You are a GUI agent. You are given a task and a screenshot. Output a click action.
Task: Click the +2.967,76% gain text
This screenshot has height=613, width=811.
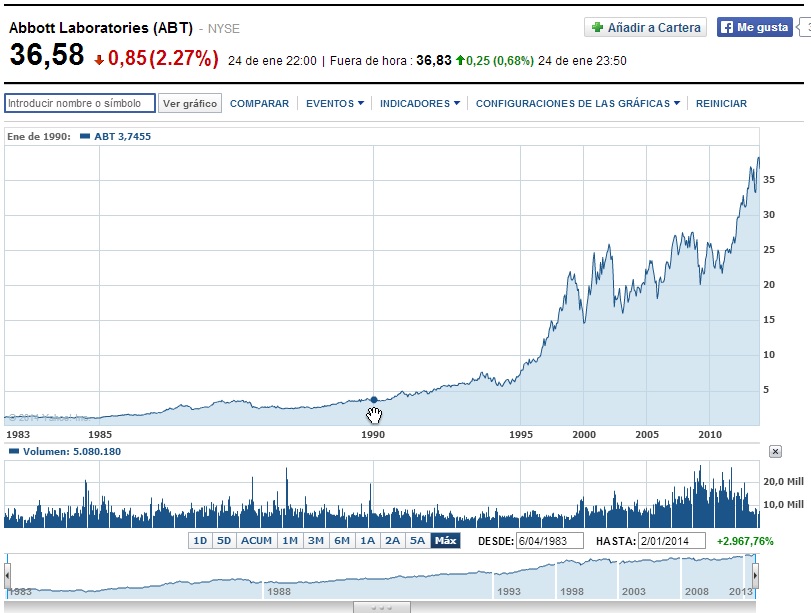(745, 541)
